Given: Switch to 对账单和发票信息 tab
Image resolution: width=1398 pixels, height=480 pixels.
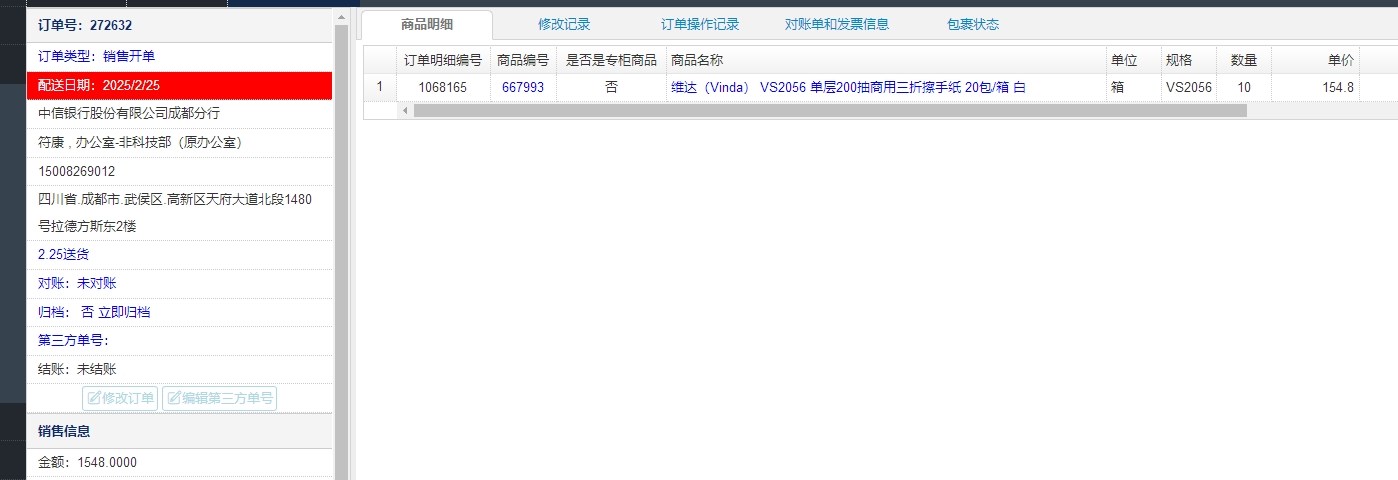Looking at the screenshot, I should click(837, 25).
